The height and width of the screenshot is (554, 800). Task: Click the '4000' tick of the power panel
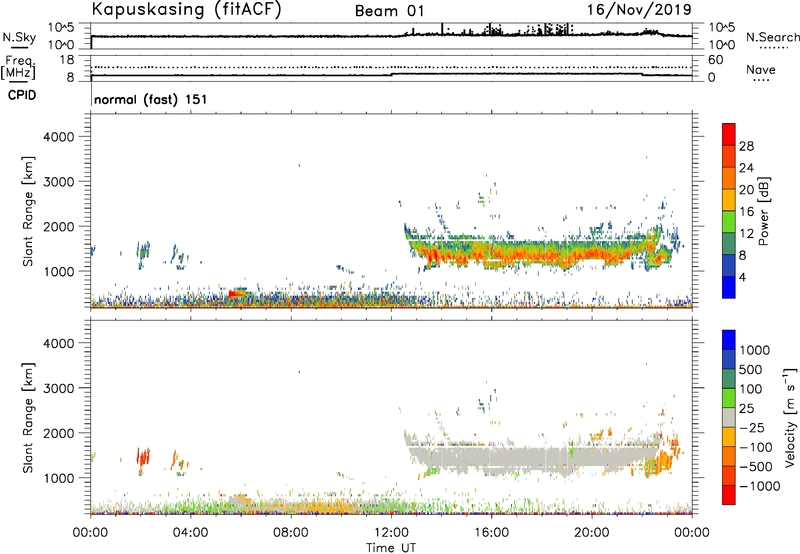[x=58, y=137]
